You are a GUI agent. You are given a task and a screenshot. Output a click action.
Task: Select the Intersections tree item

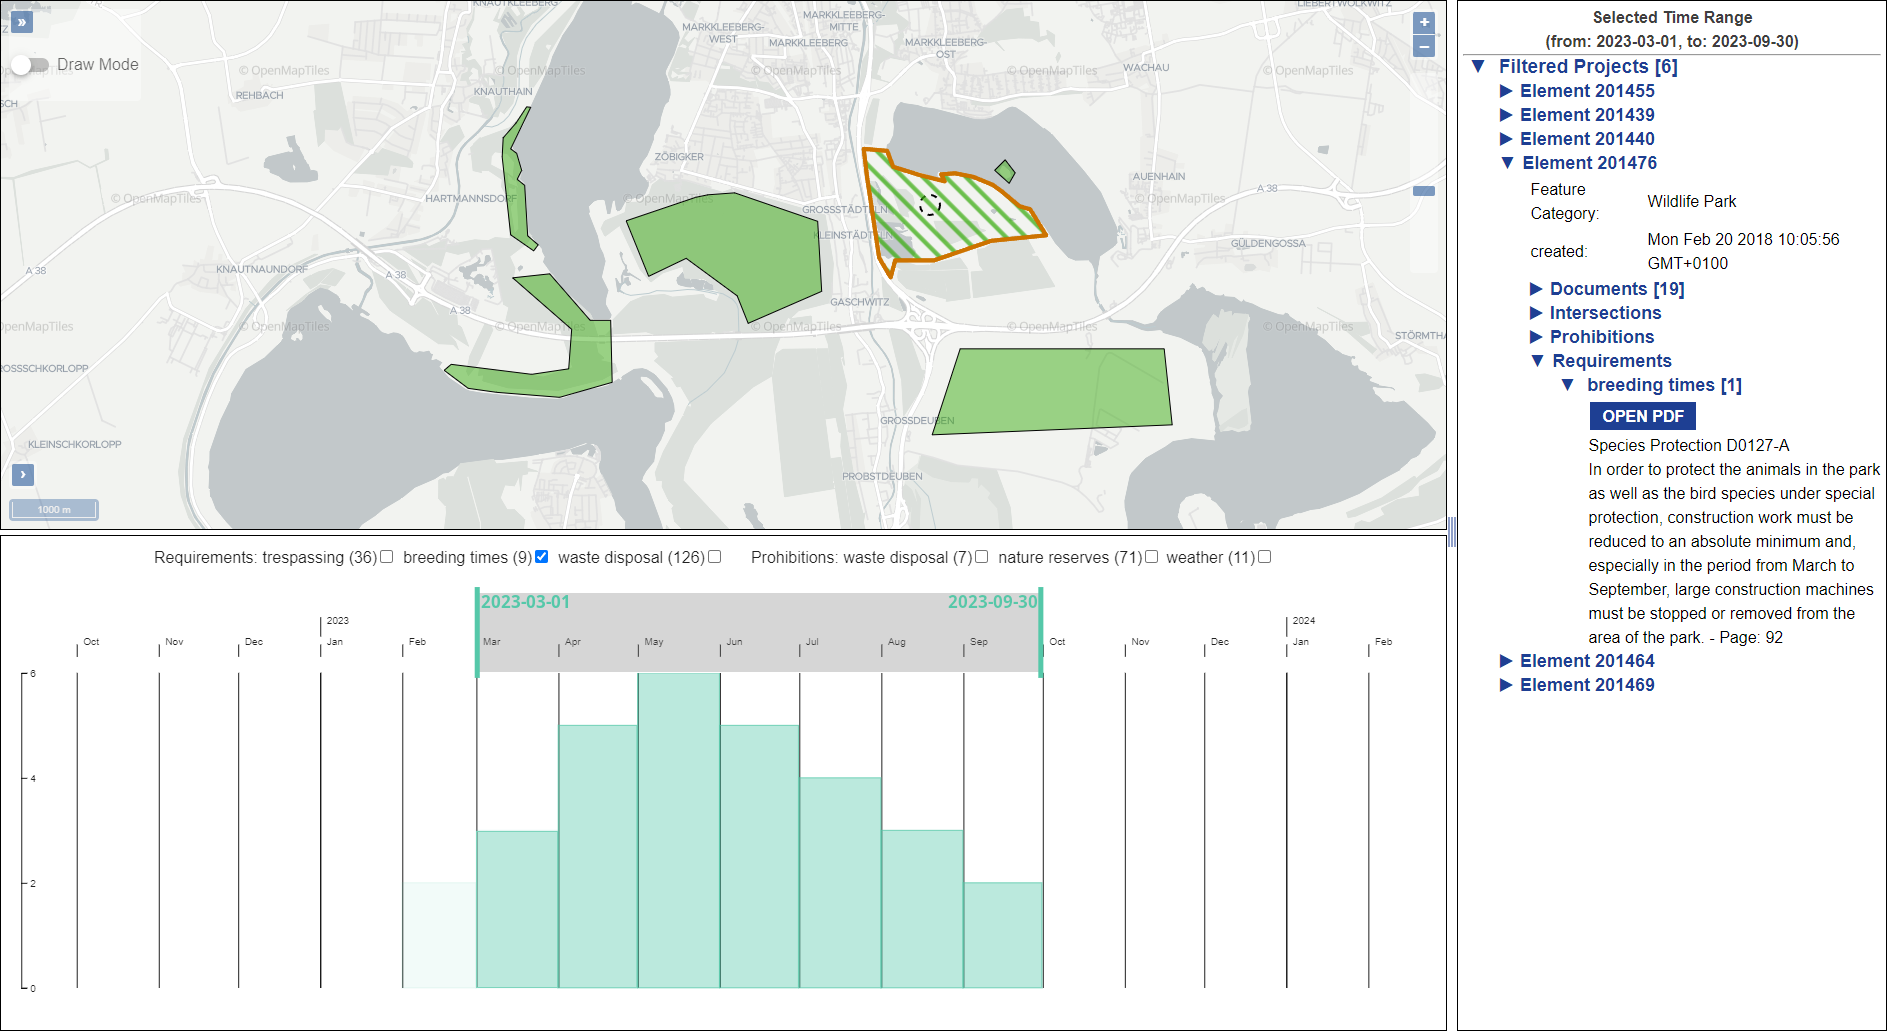coord(1604,313)
